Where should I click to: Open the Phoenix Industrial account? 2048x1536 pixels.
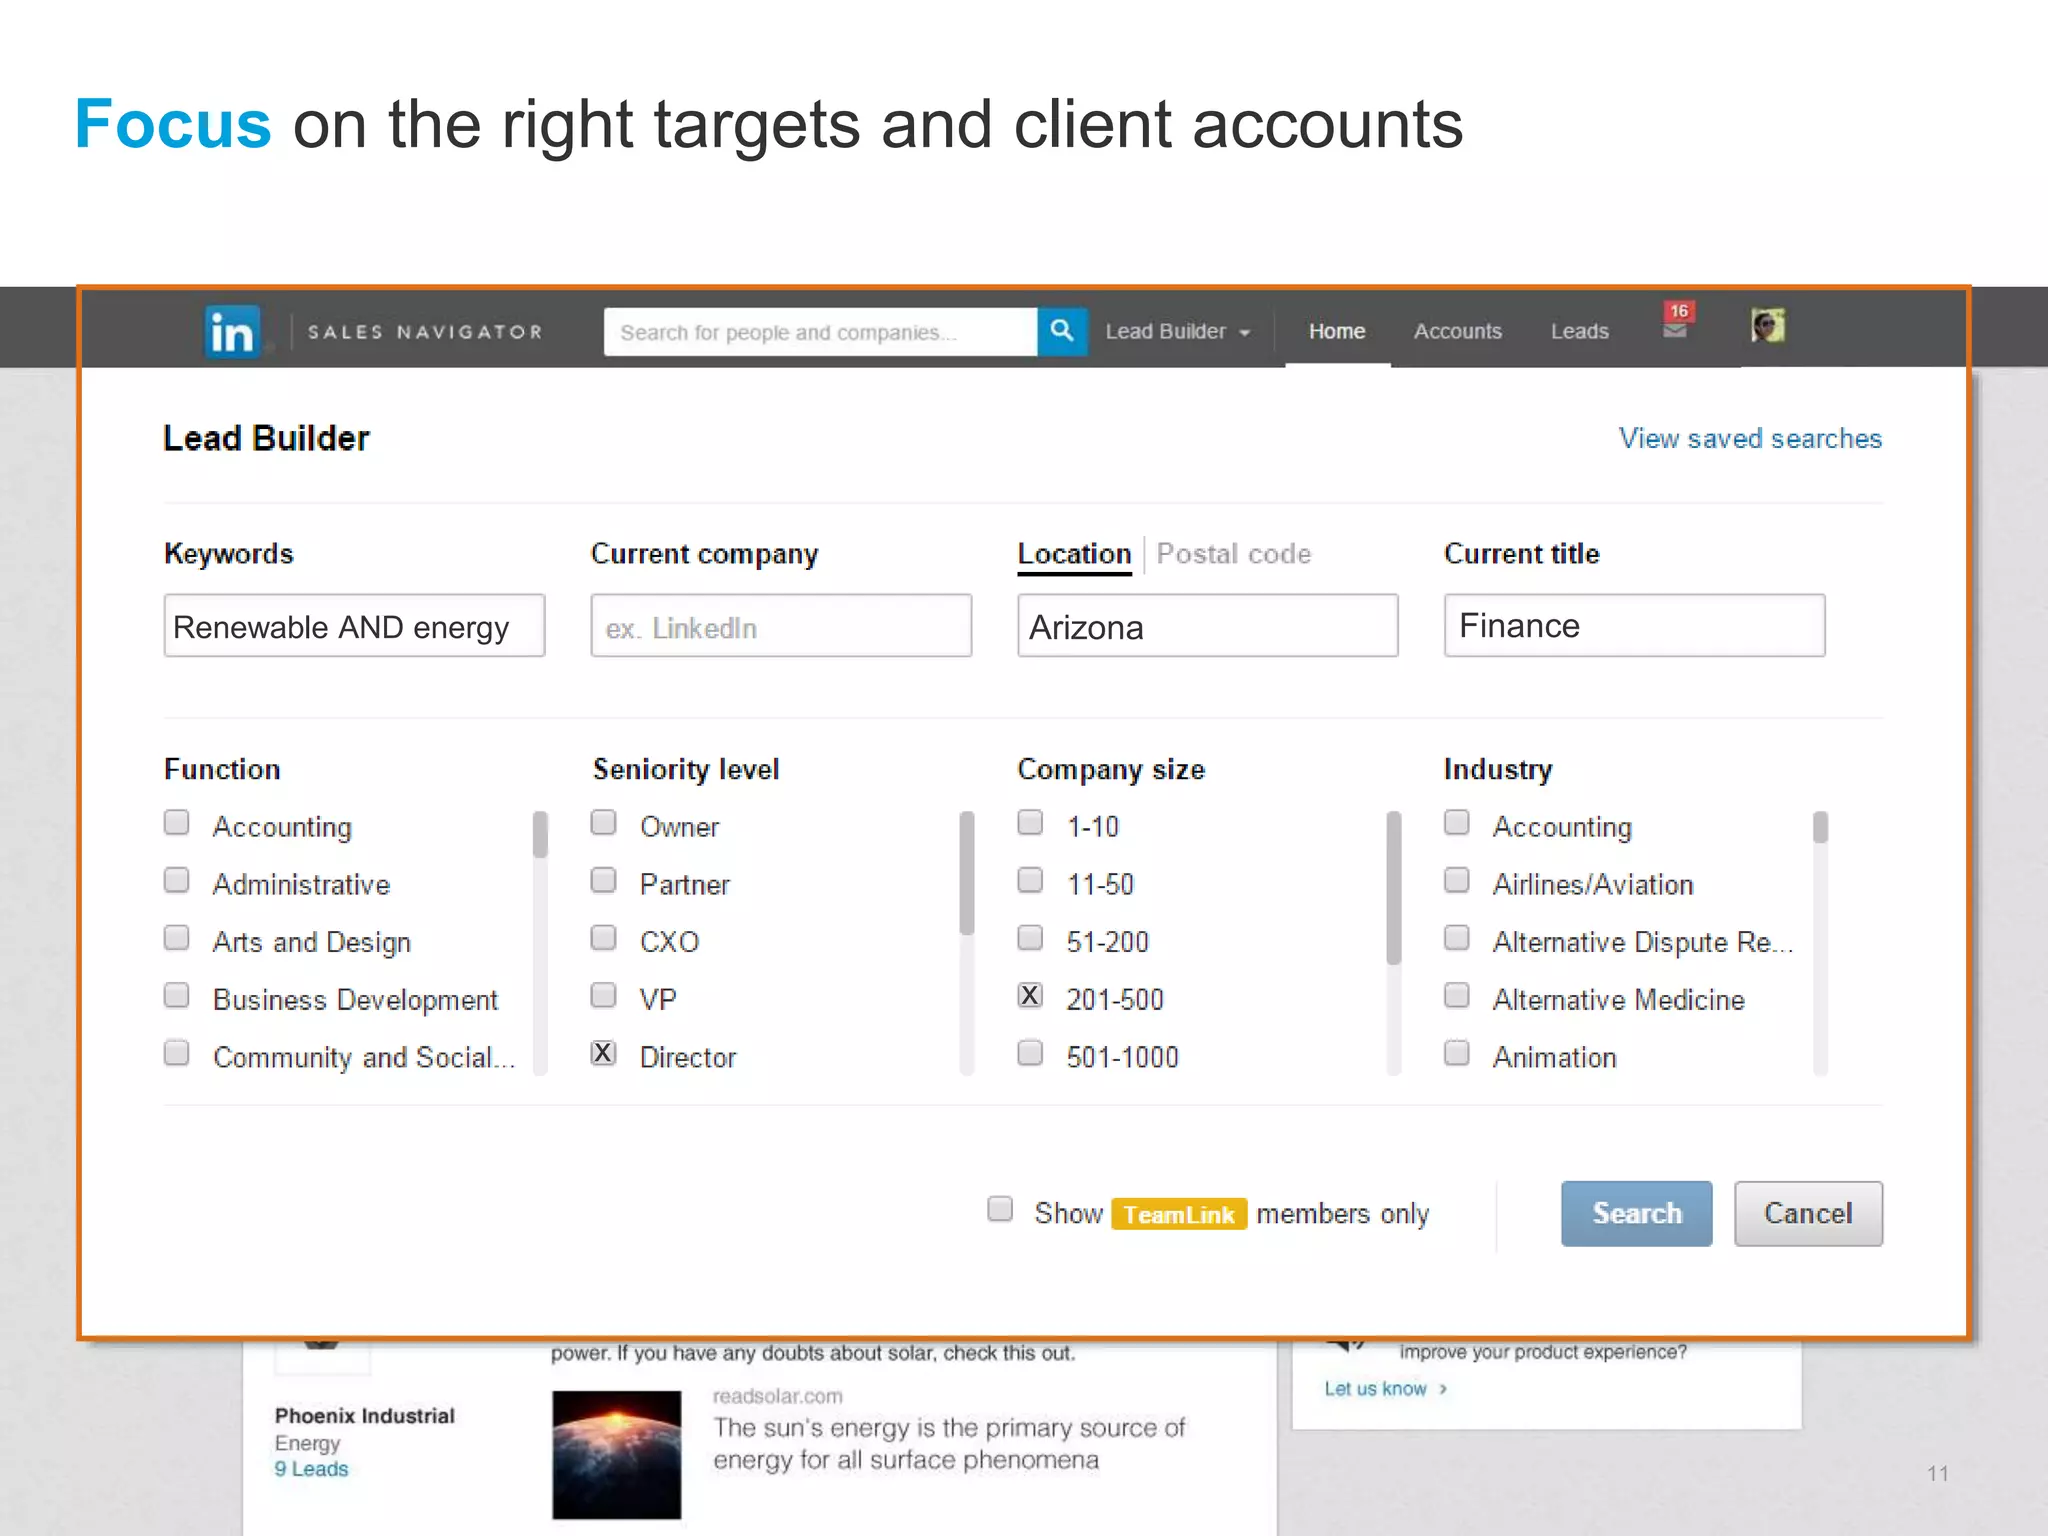(365, 1416)
